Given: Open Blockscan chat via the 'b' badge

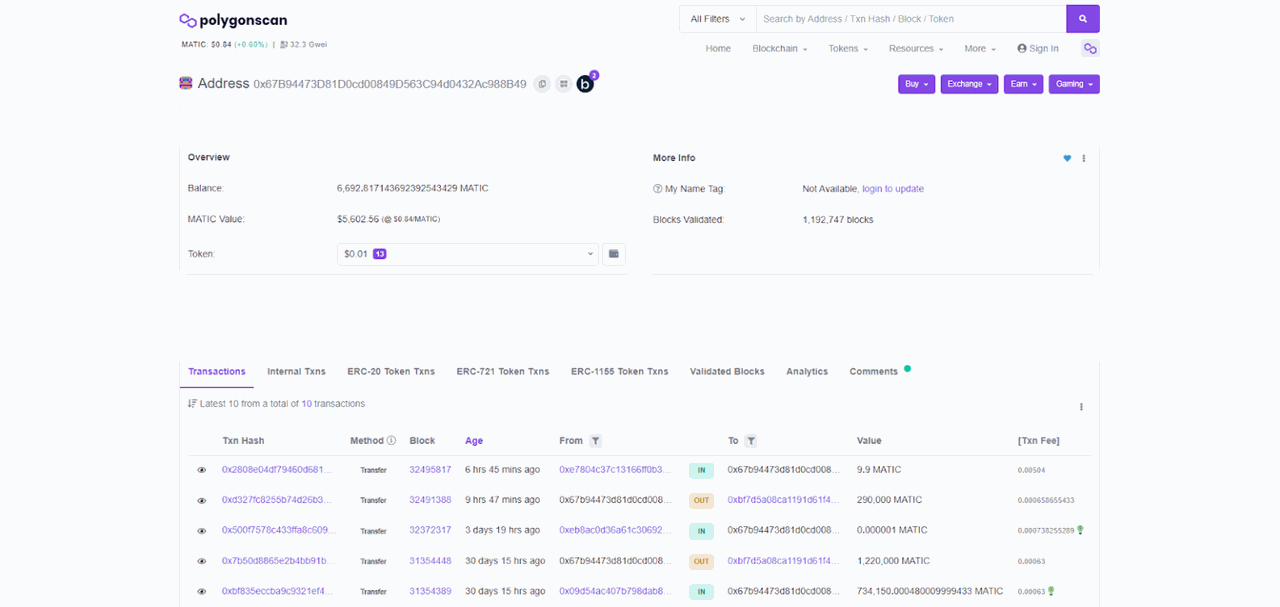Looking at the screenshot, I should 585,84.
